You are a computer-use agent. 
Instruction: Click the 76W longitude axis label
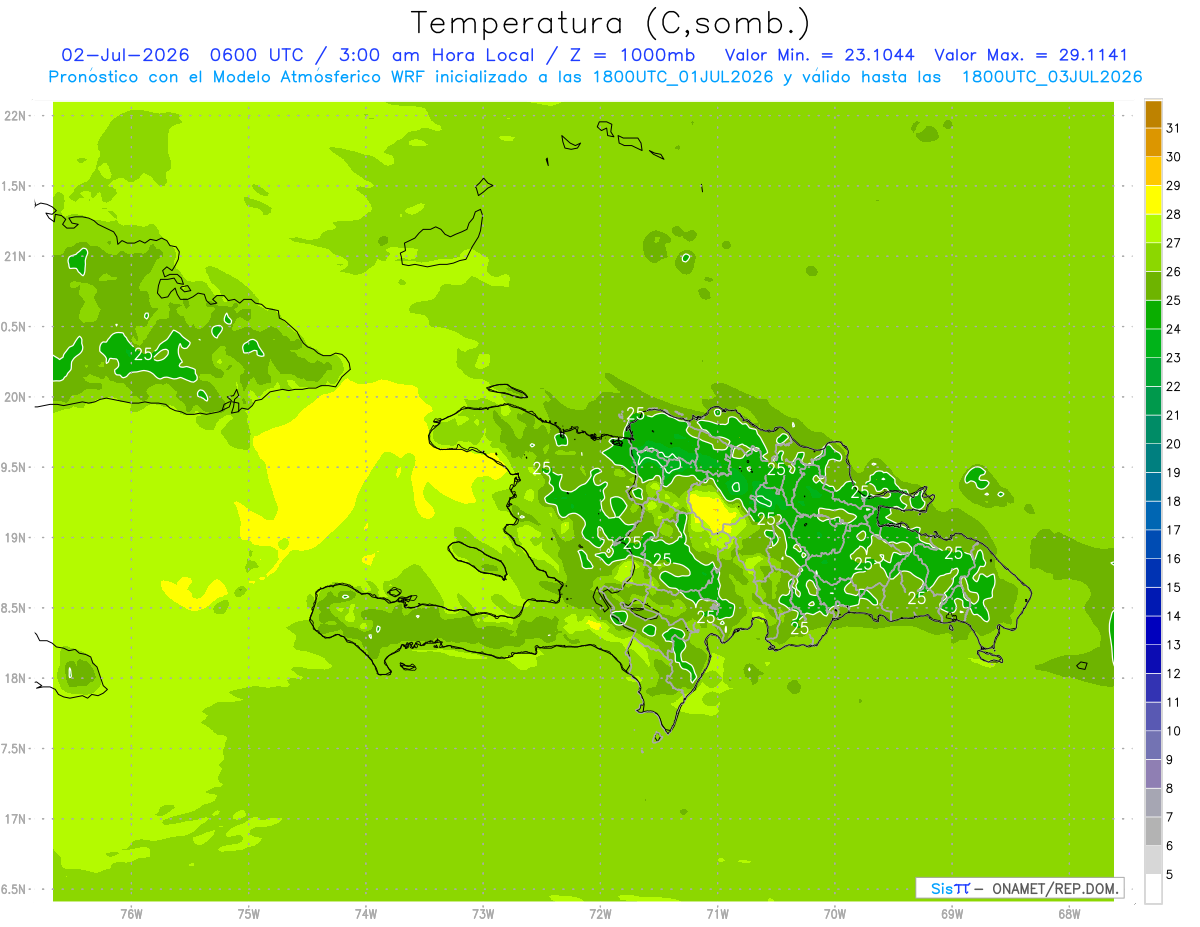click(x=131, y=913)
